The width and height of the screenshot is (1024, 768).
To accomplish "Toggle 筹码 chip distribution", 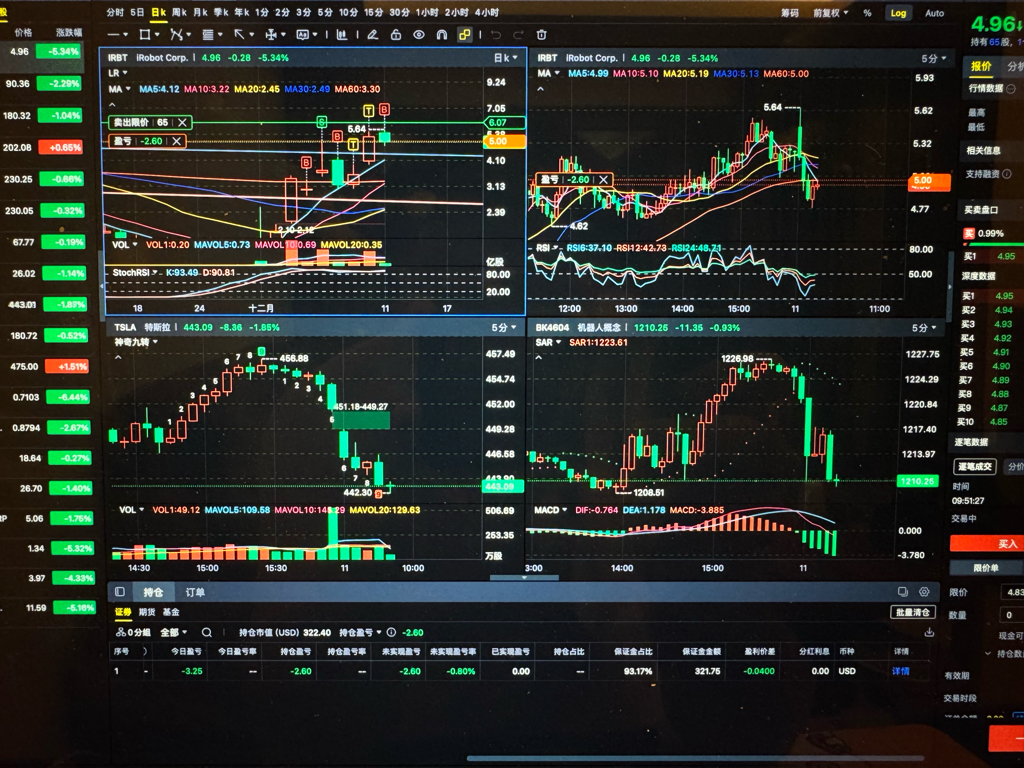I will pyautogui.click(x=790, y=13).
